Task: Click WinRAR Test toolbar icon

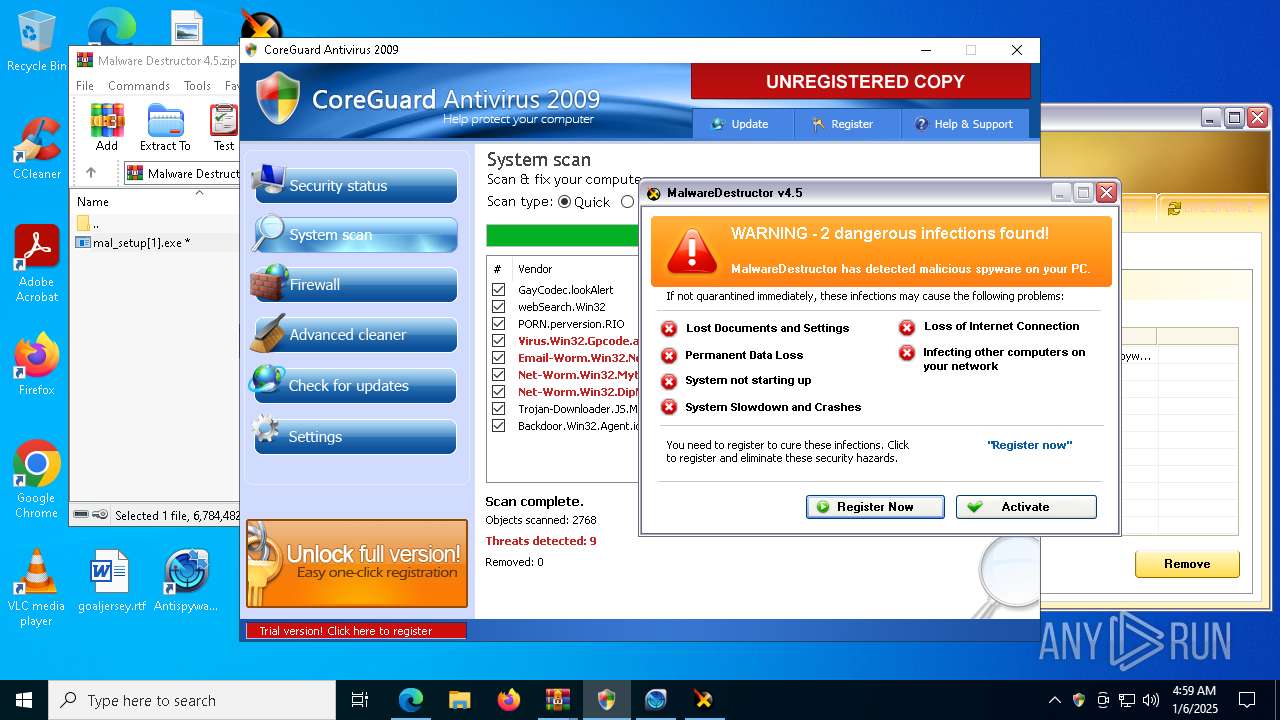Action: click(224, 127)
